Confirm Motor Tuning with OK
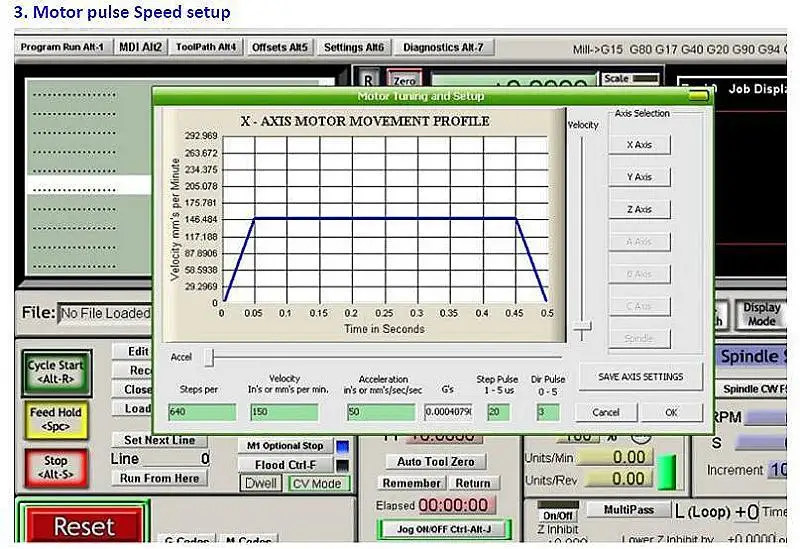This screenshot has width=800, height=549. coord(671,412)
